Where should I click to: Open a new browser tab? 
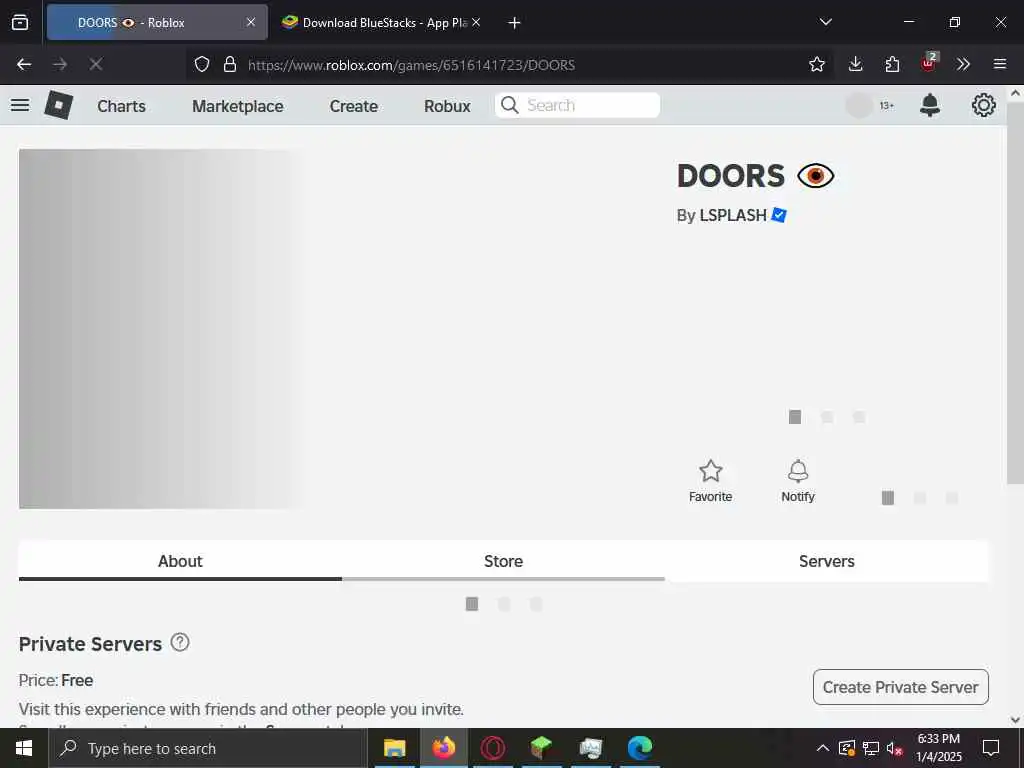514,23
